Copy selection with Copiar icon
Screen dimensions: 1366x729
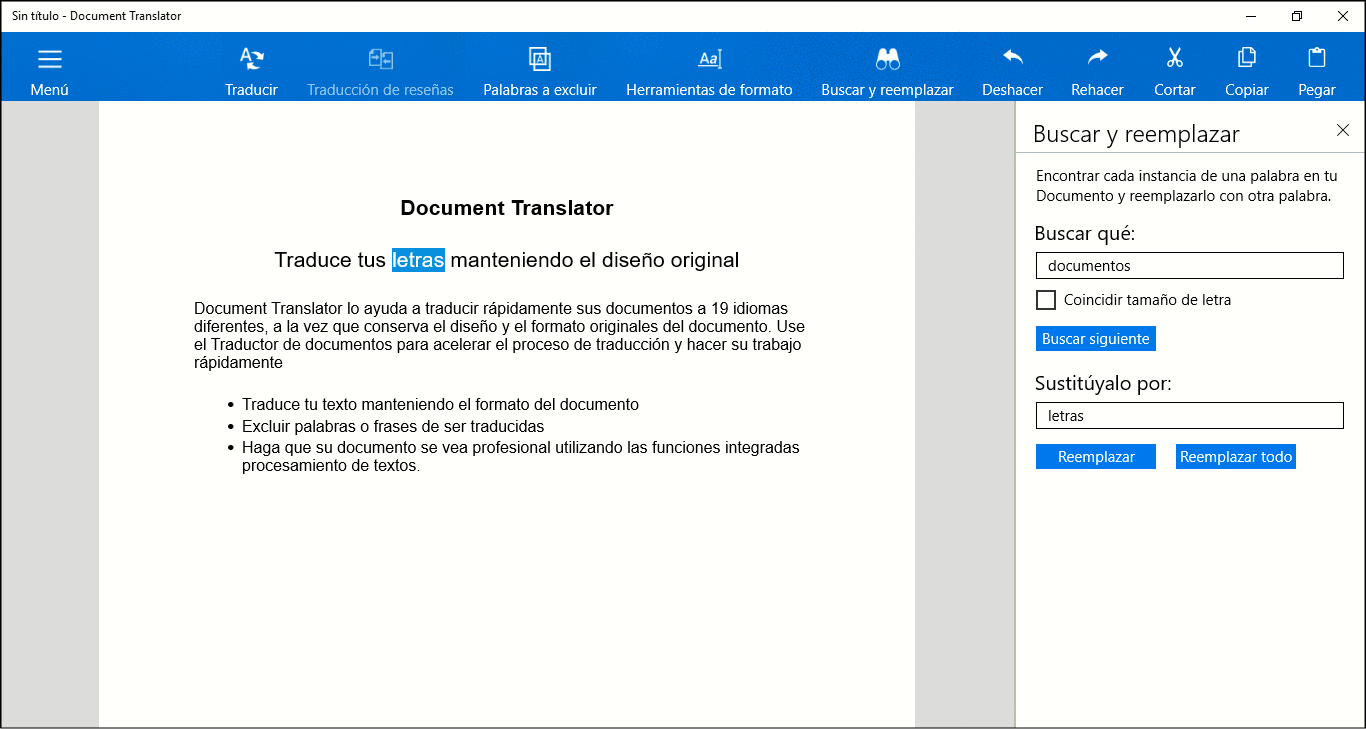[1246, 59]
